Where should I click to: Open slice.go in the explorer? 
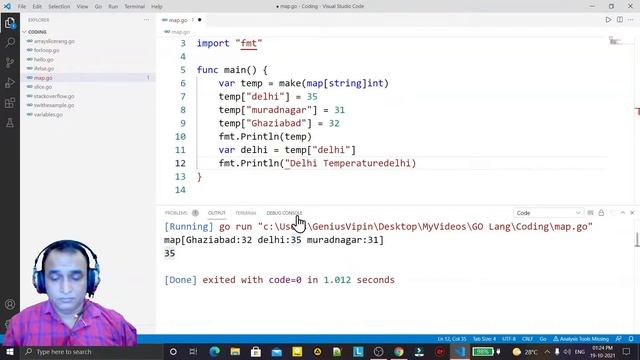pyautogui.click(x=42, y=87)
